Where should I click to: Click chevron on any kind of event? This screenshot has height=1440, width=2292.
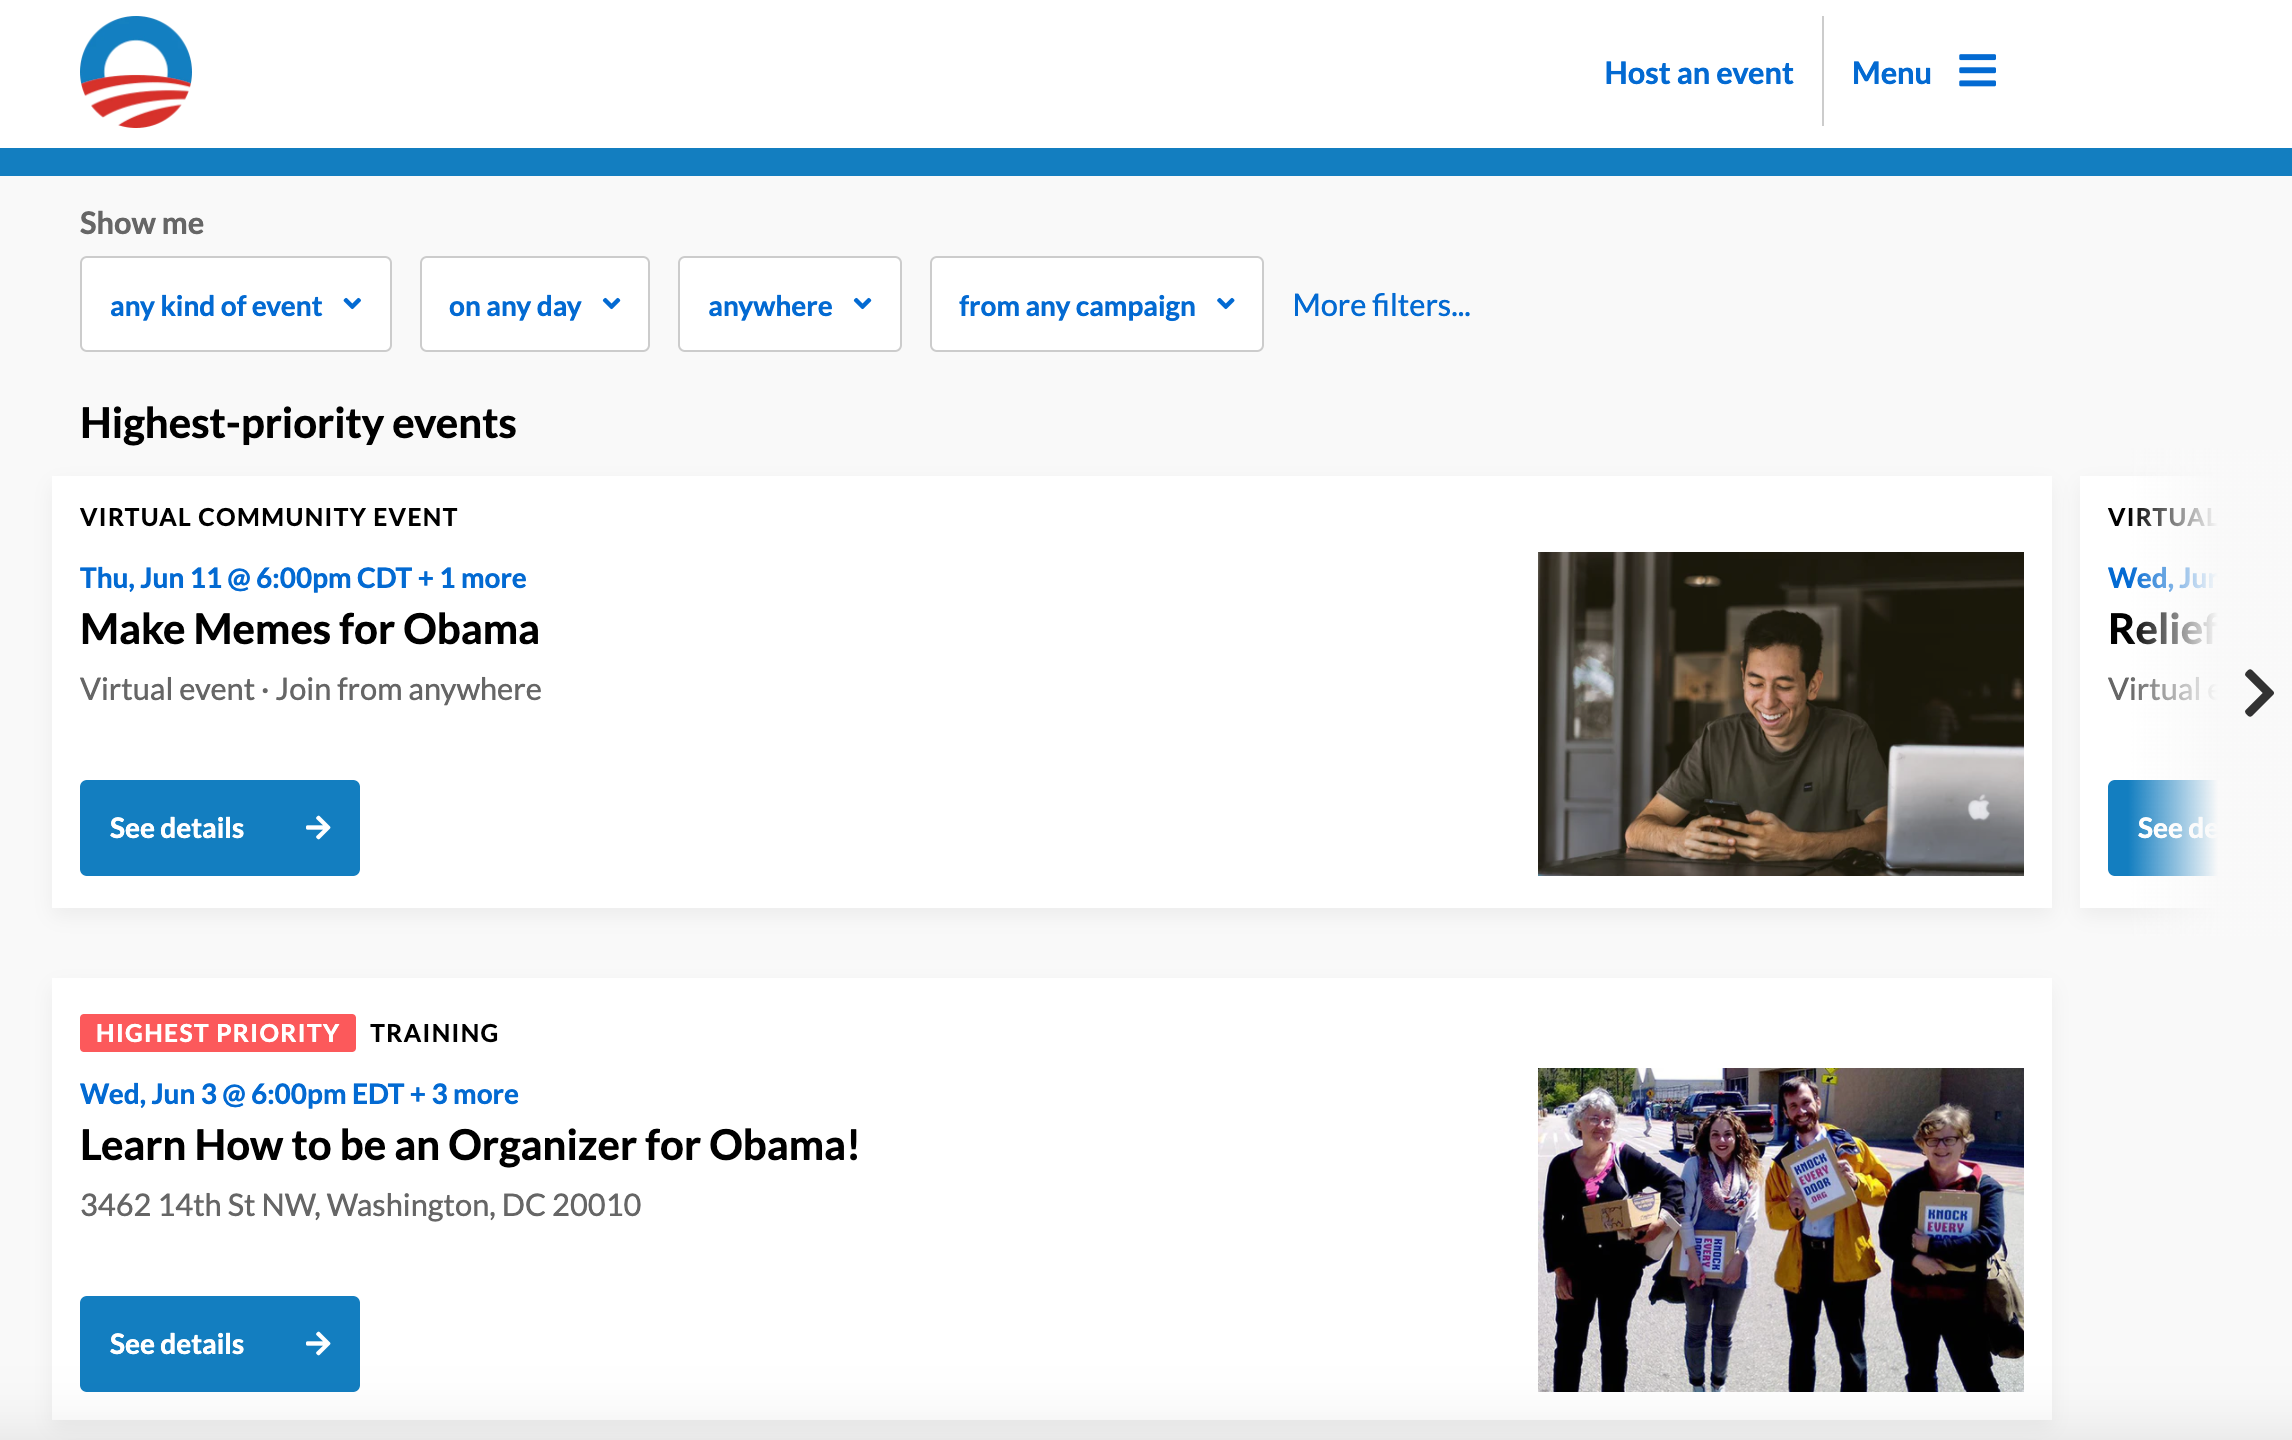pyautogui.click(x=352, y=304)
